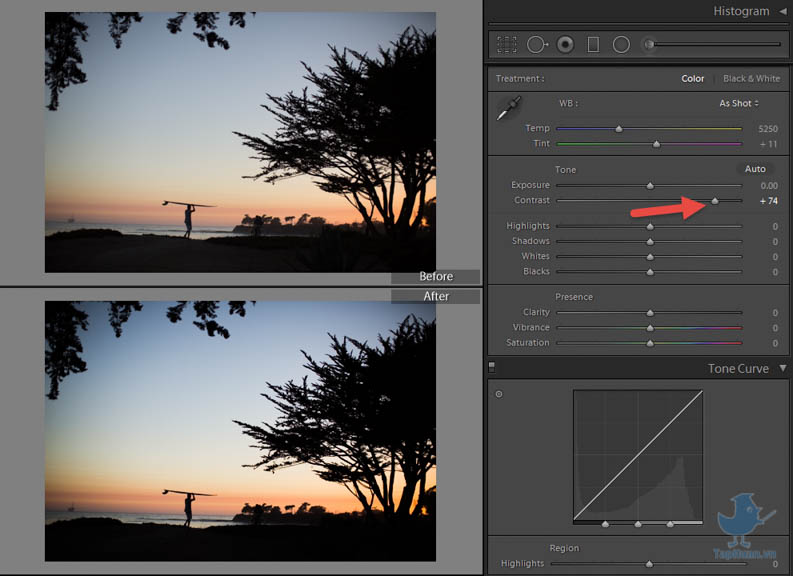
Task: Select the Adjustment Brush tool
Action: click(x=650, y=45)
